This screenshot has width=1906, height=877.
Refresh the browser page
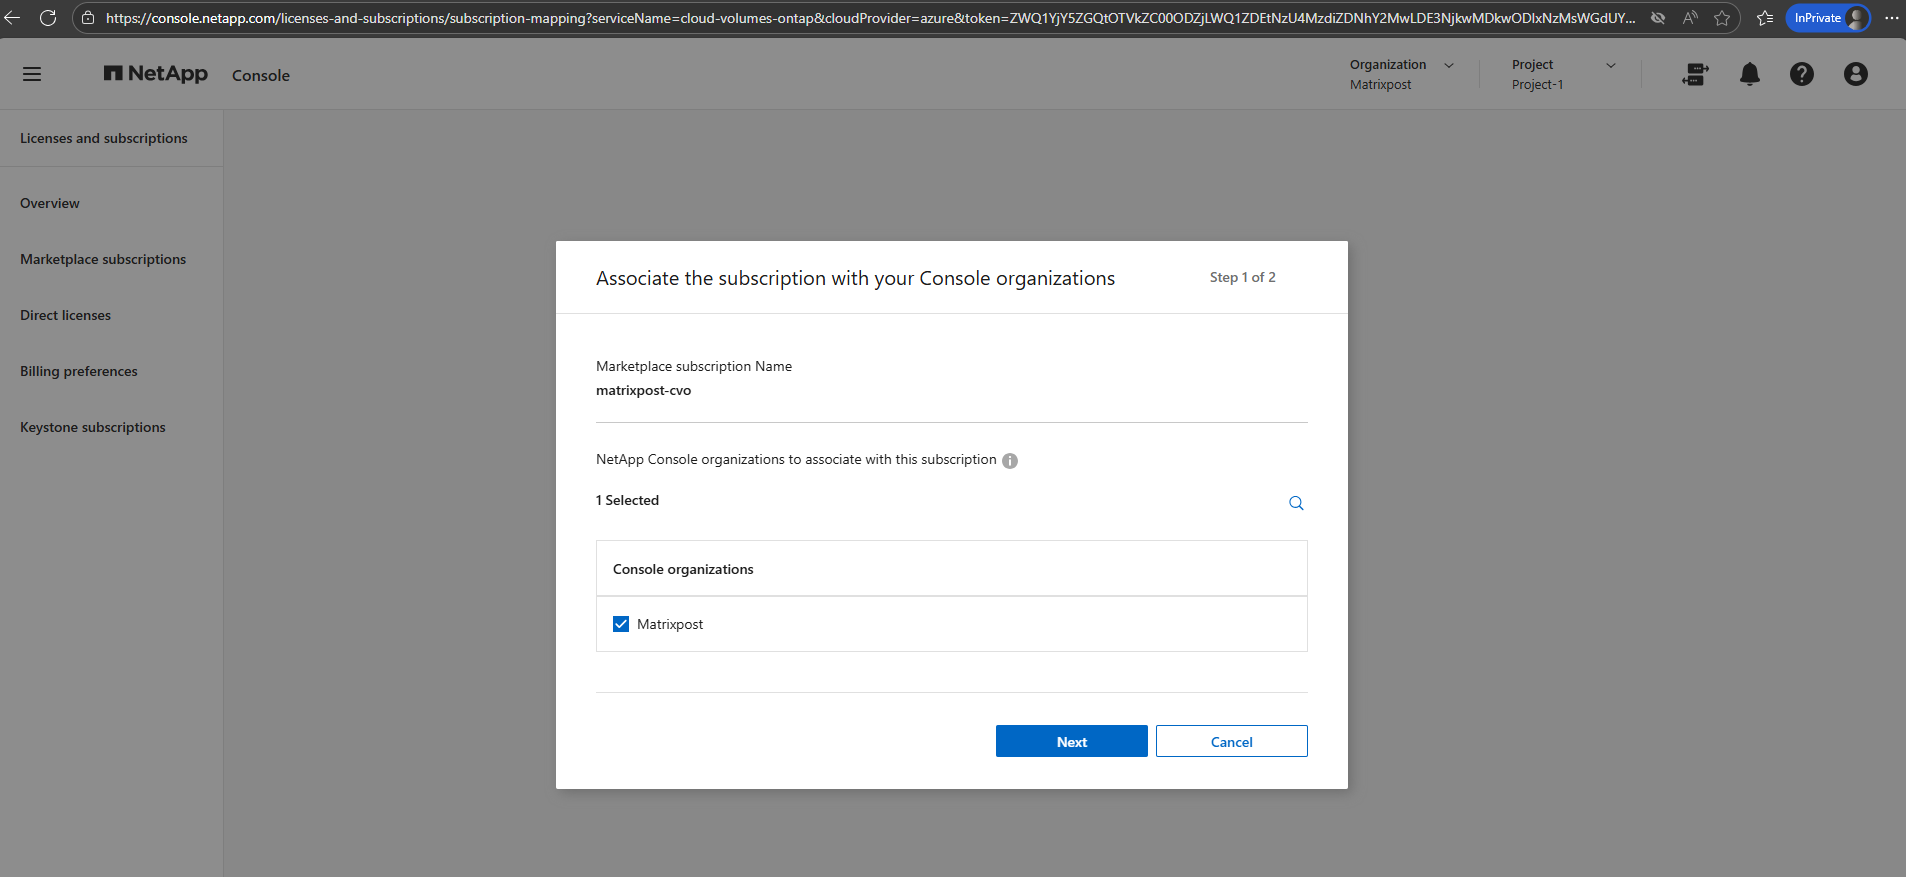tap(47, 18)
